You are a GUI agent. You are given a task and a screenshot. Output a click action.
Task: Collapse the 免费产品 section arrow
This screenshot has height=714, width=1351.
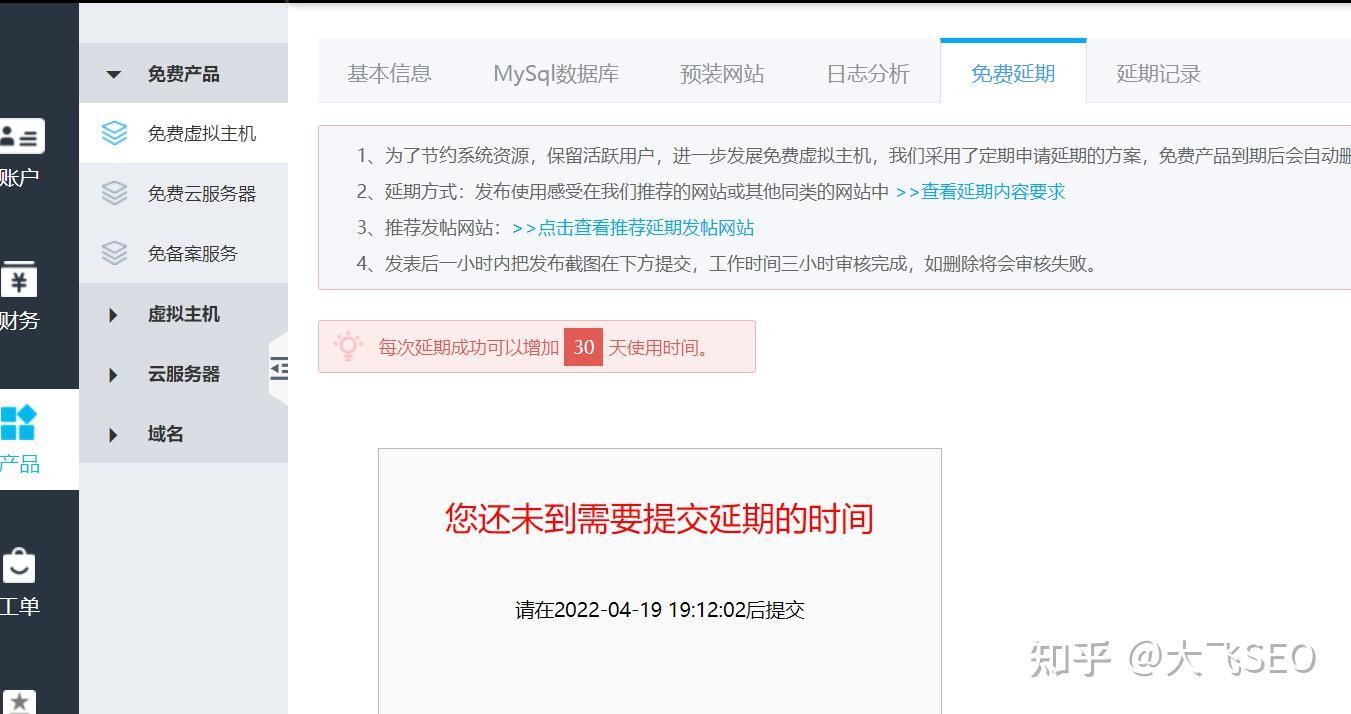click(x=113, y=74)
